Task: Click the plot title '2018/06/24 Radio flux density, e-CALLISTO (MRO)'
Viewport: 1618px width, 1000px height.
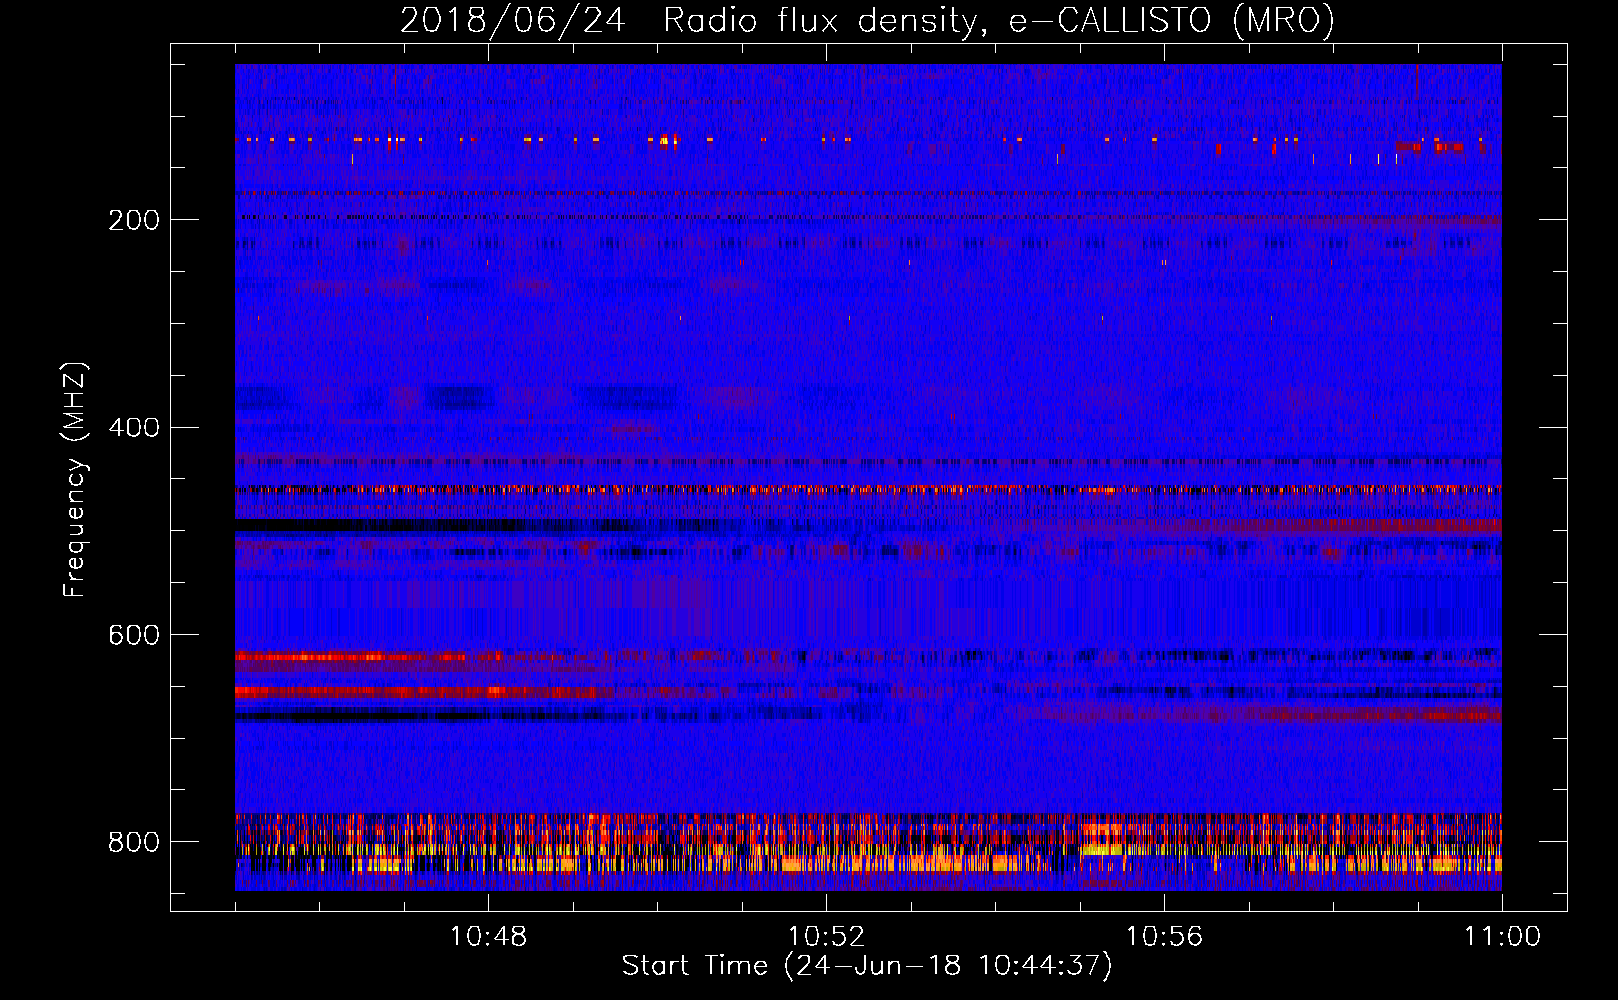Action: coord(867,20)
